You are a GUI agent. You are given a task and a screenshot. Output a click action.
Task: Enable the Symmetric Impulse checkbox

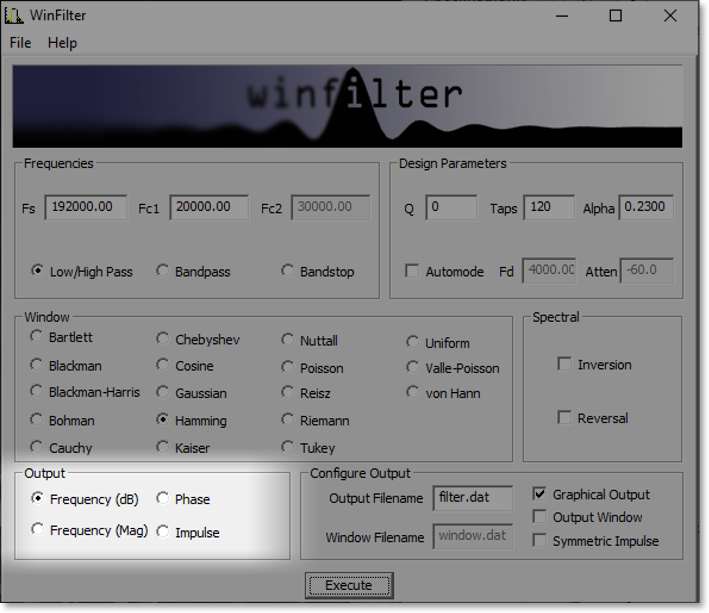click(x=540, y=541)
